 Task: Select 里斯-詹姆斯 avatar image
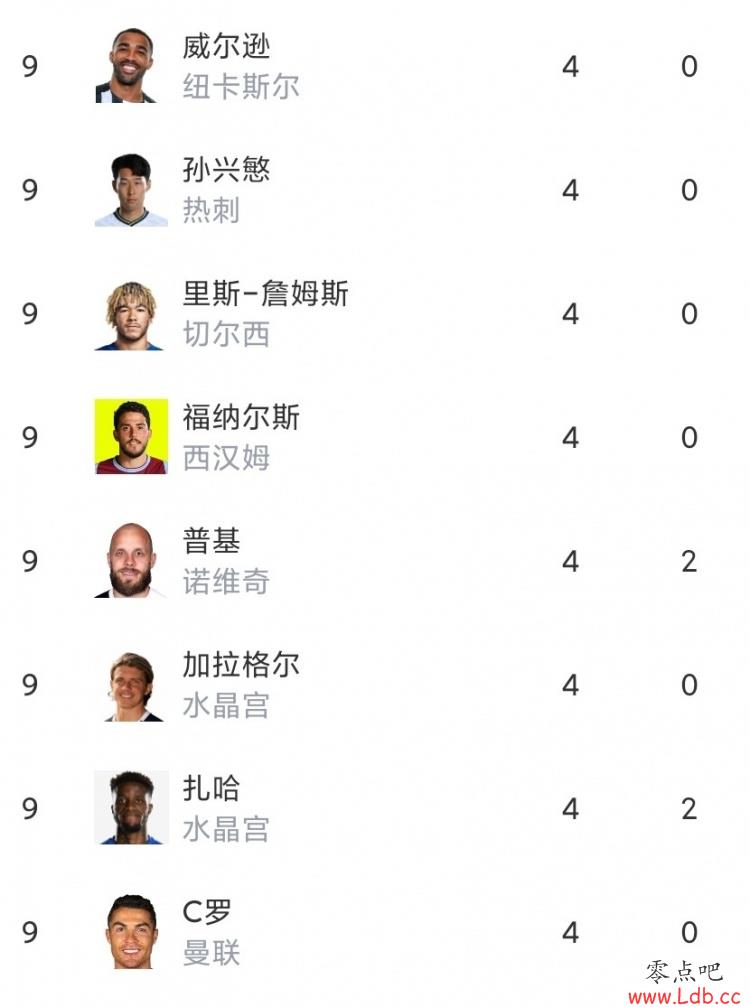tap(131, 313)
